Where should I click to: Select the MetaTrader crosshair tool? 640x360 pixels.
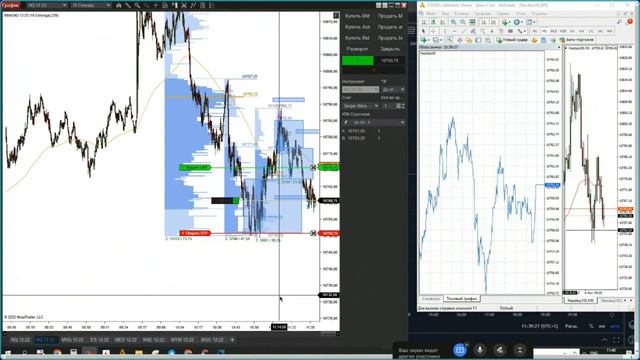click(x=433, y=31)
